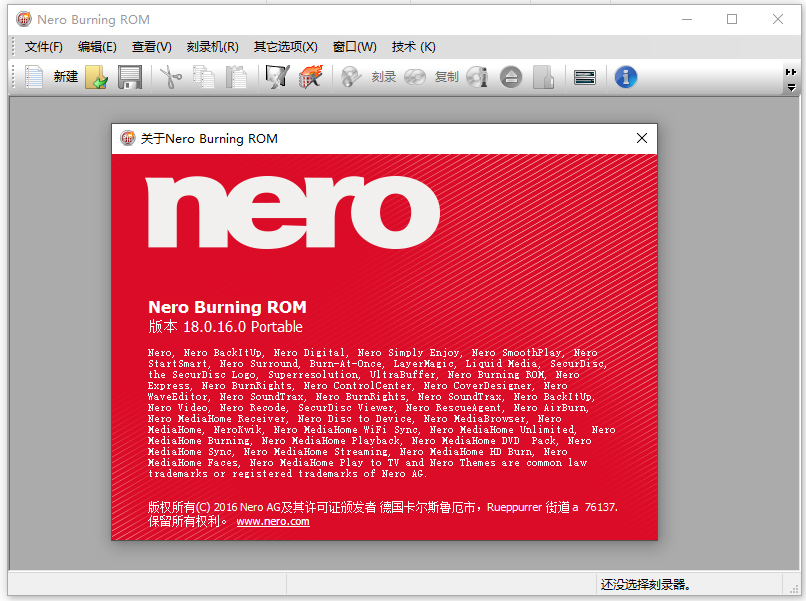Screen dimensions: 806x601
Task: Click the cover designer icon
Action: pyautogui.click(x=543, y=77)
